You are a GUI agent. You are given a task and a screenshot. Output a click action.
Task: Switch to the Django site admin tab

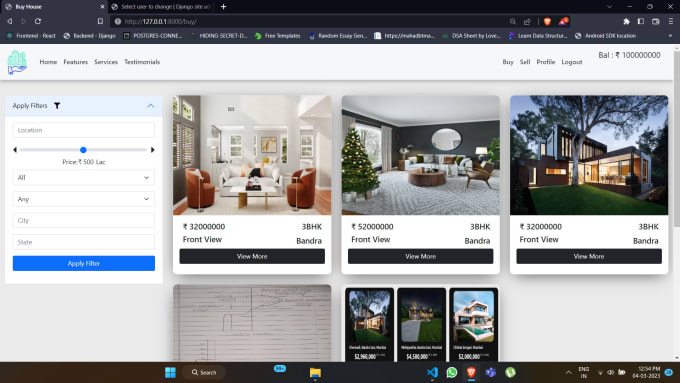pyautogui.click(x=161, y=7)
